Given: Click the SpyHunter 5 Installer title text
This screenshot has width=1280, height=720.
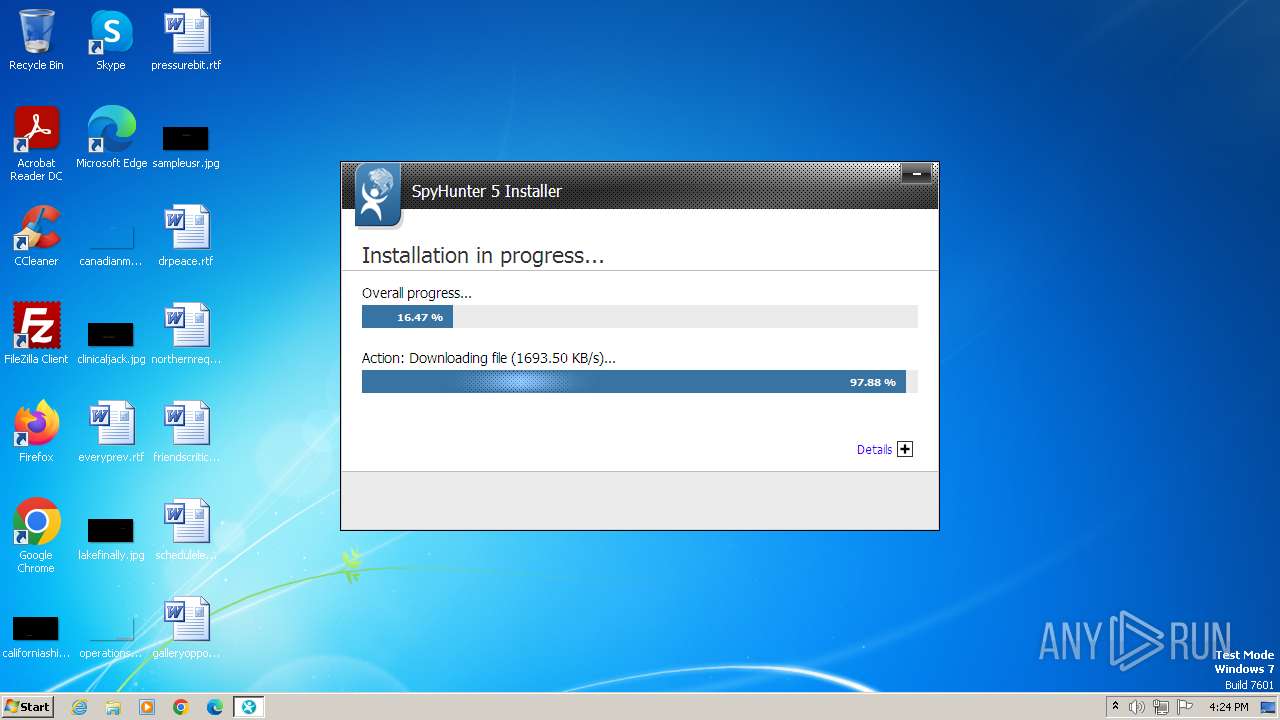Looking at the screenshot, I should [487, 191].
